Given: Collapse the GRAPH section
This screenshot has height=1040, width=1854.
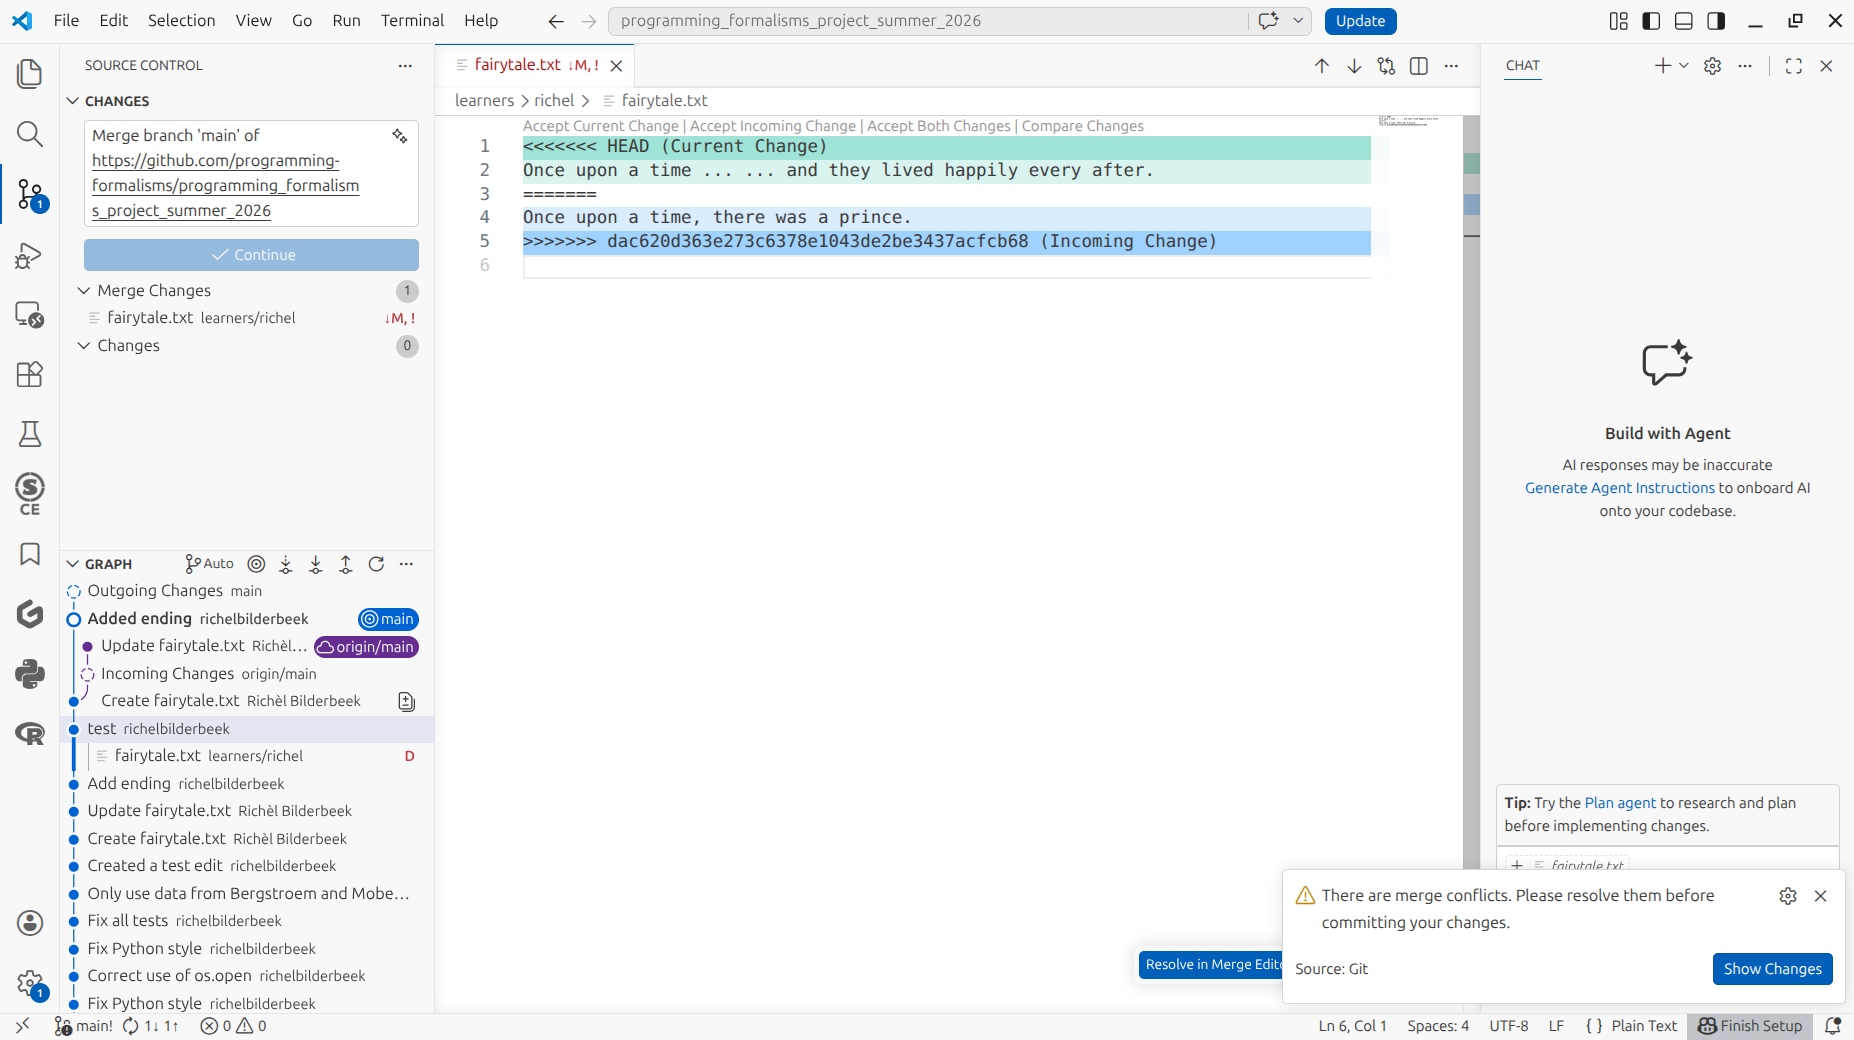Looking at the screenshot, I should [108, 564].
